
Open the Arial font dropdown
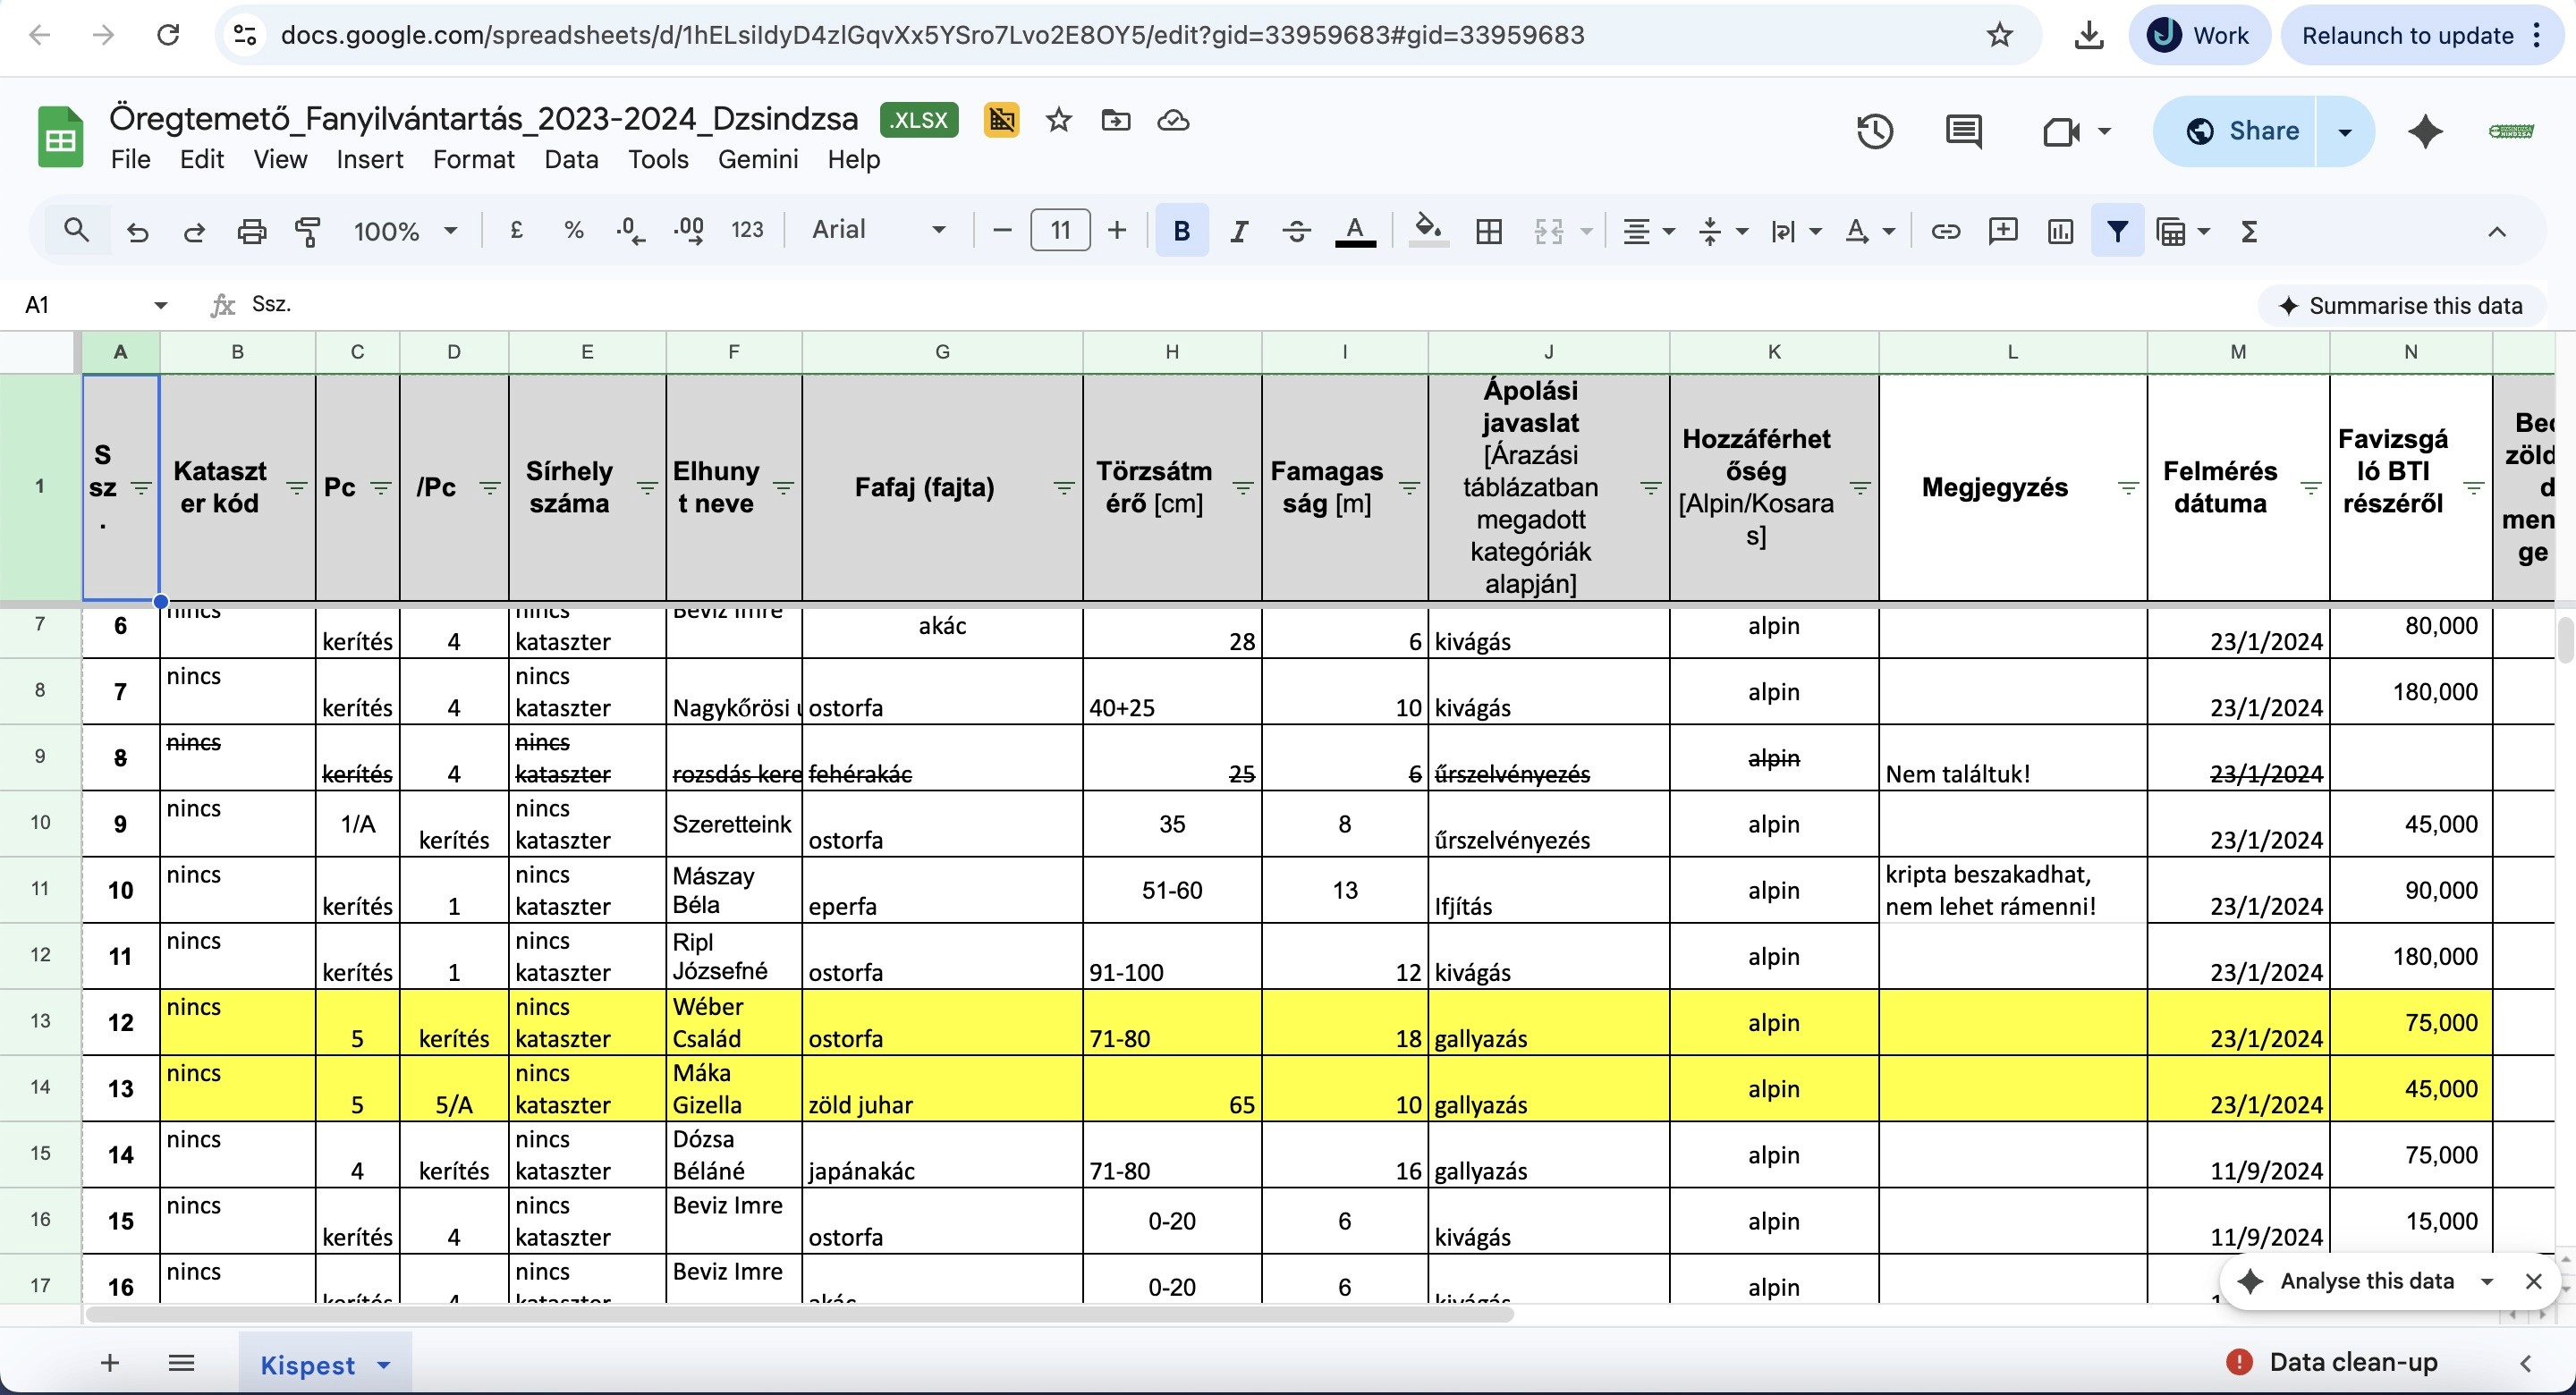point(877,230)
